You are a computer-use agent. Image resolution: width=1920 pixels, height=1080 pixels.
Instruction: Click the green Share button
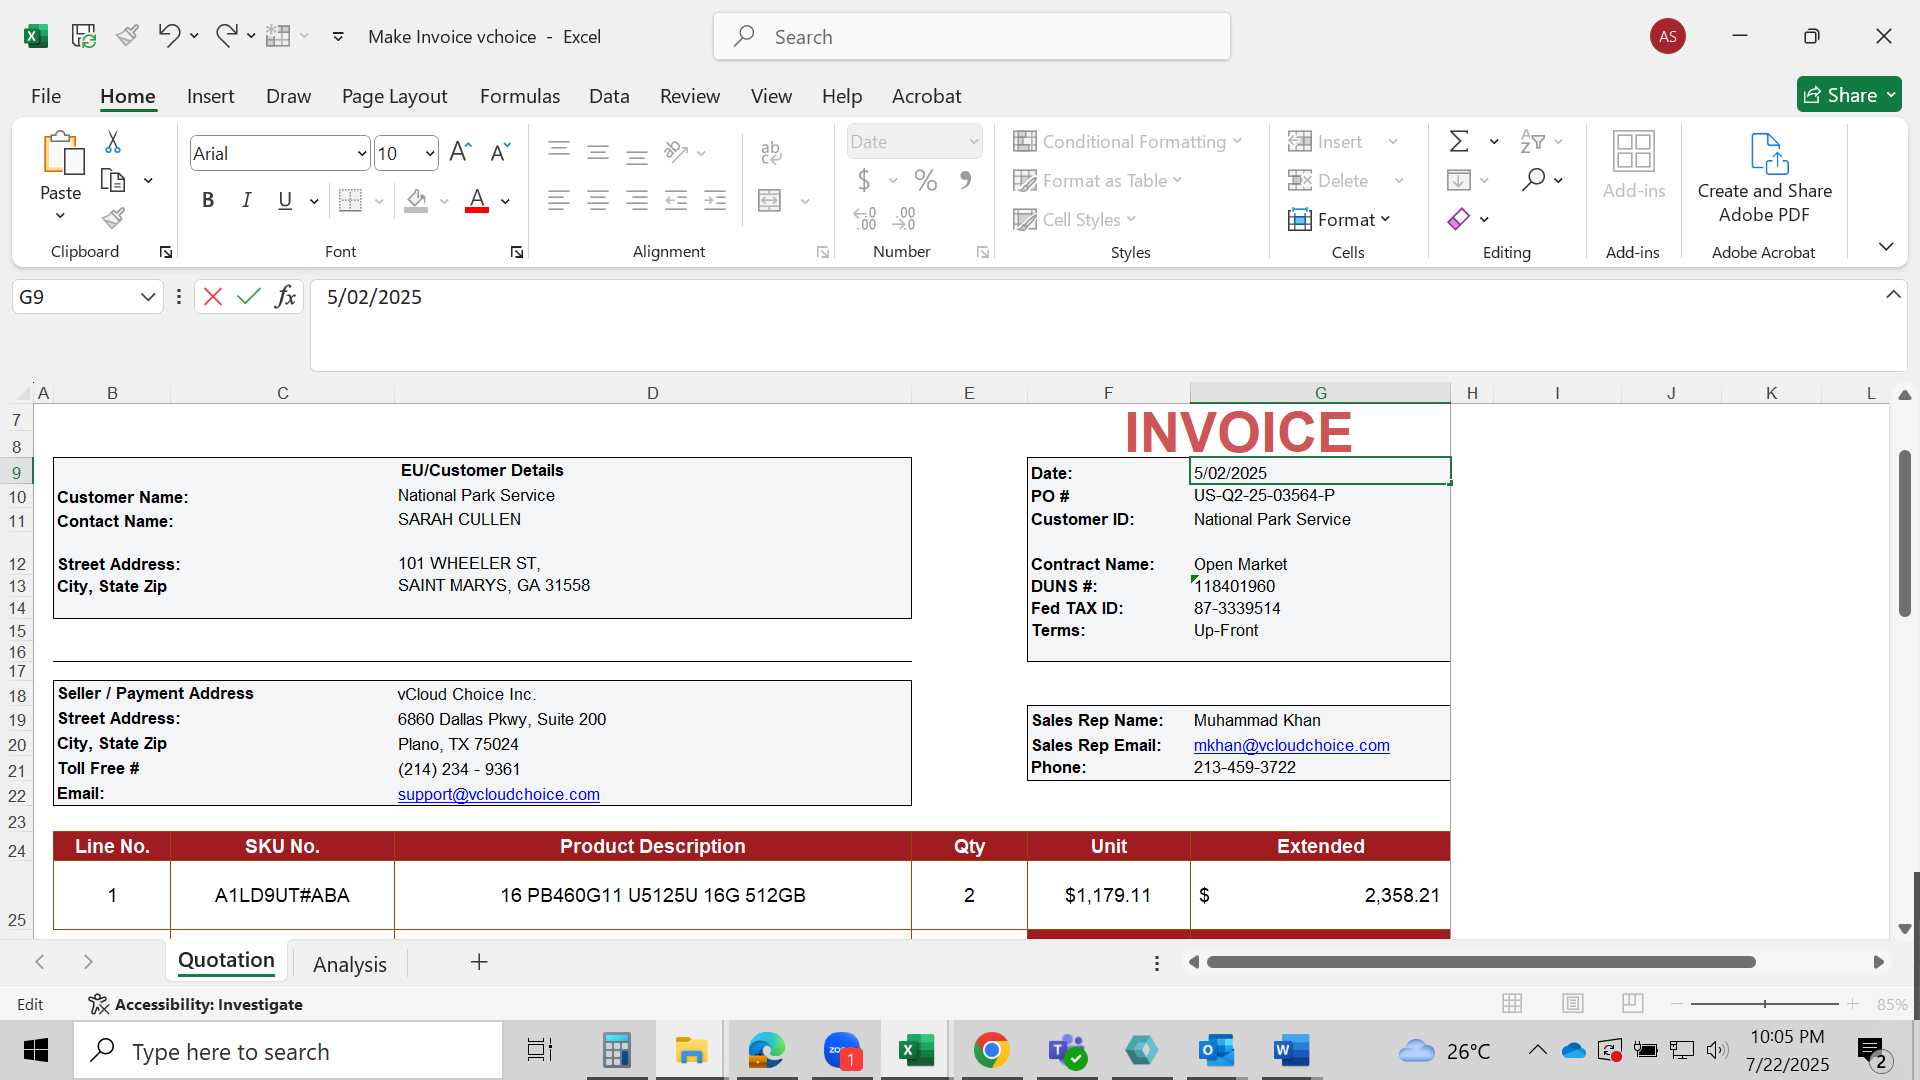[1849, 95]
